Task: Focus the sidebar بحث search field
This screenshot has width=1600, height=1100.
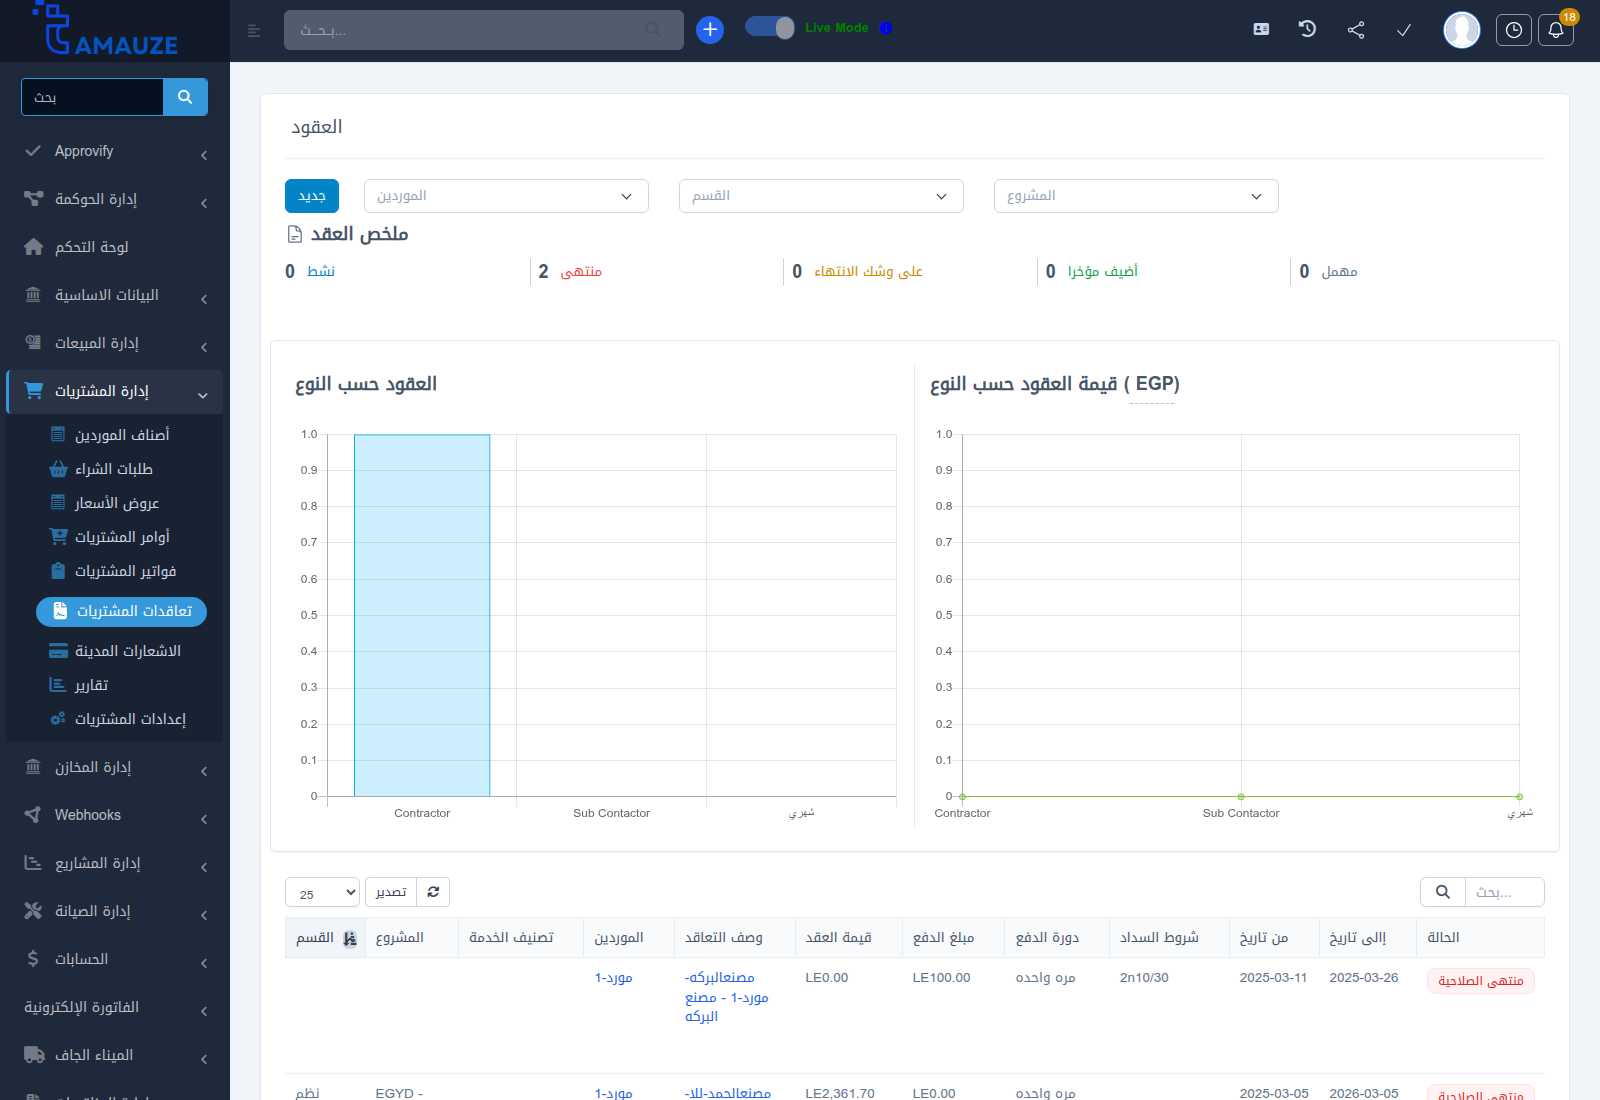Action: coord(92,97)
